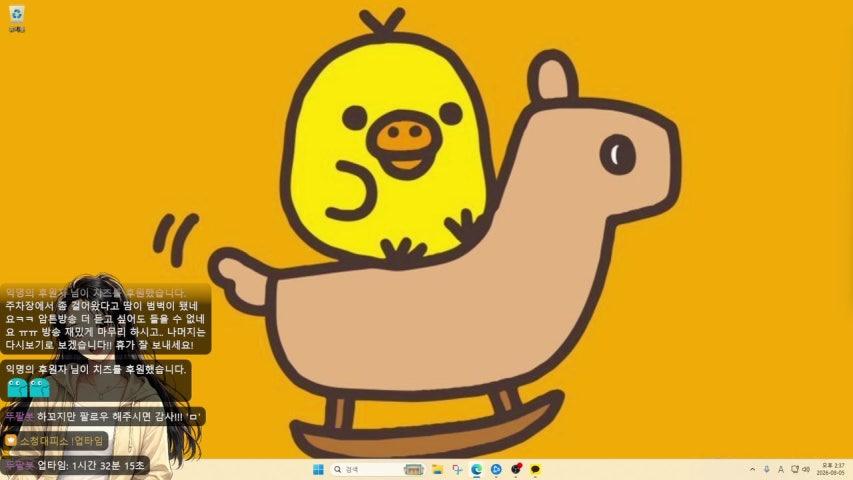Image resolution: width=853 pixels, height=480 pixels.
Task: Click the crown badge beside 소청대피소
Action: 11,441
